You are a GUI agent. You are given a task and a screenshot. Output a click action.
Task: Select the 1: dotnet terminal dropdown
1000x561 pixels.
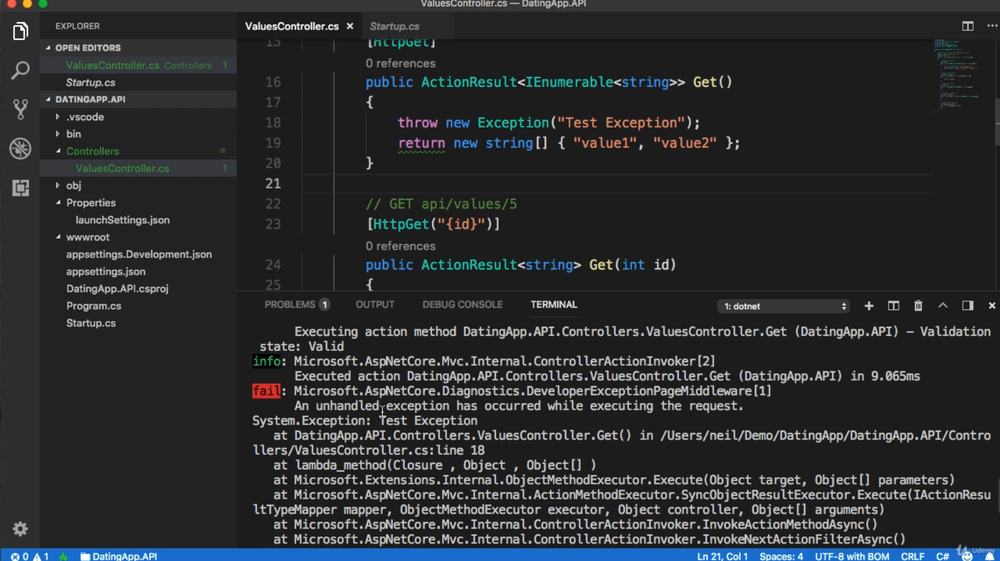(784, 306)
